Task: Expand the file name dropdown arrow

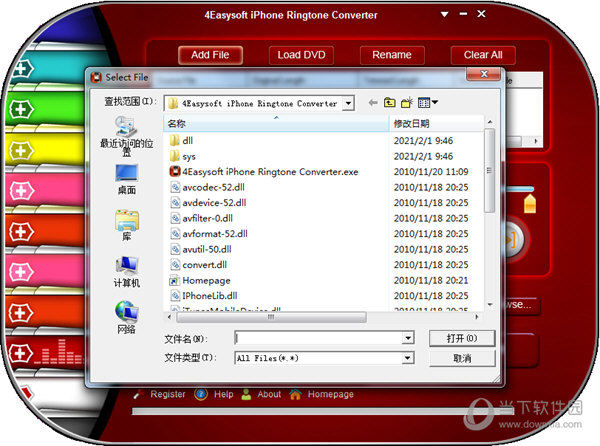Action: click(x=408, y=338)
